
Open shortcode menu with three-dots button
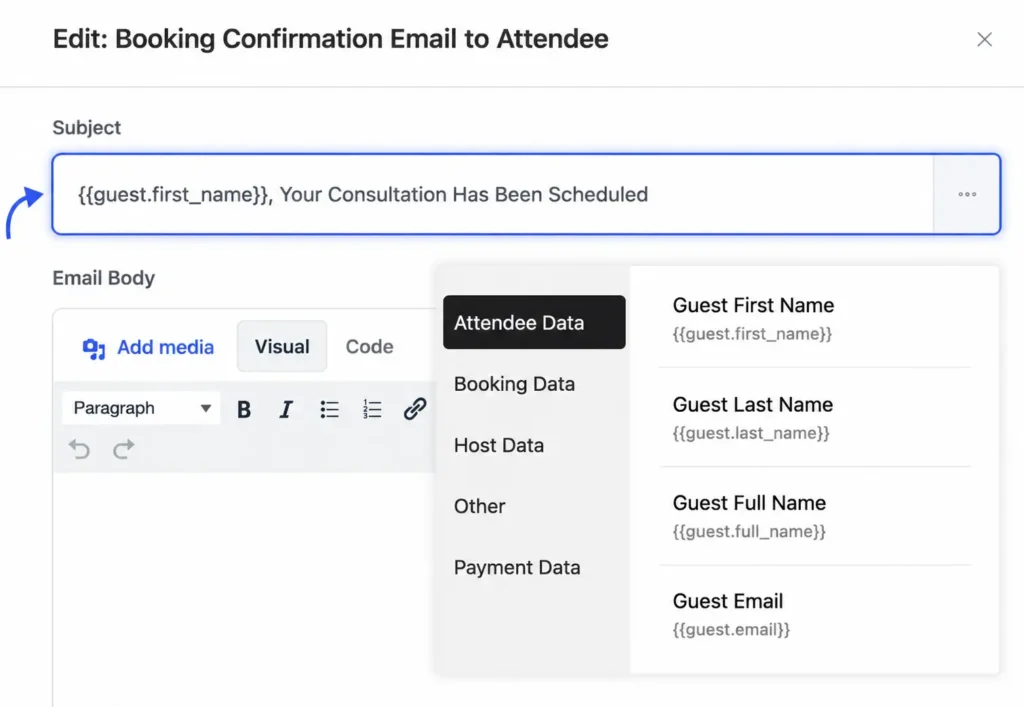tap(967, 194)
